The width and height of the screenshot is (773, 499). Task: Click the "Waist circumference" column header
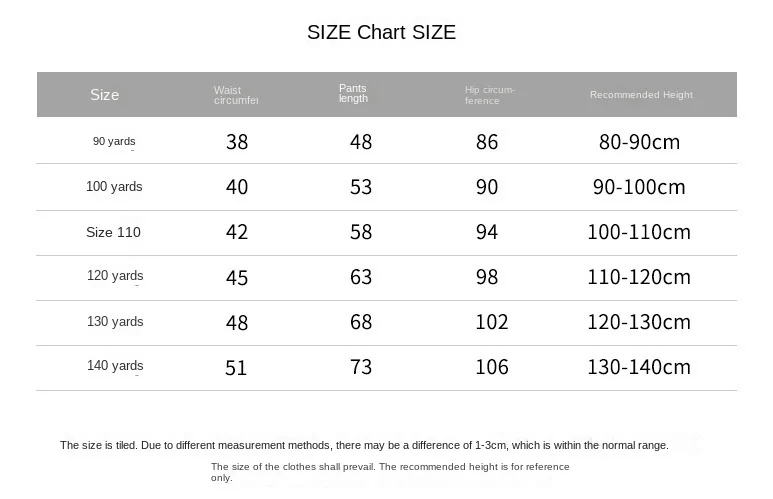[236, 95]
